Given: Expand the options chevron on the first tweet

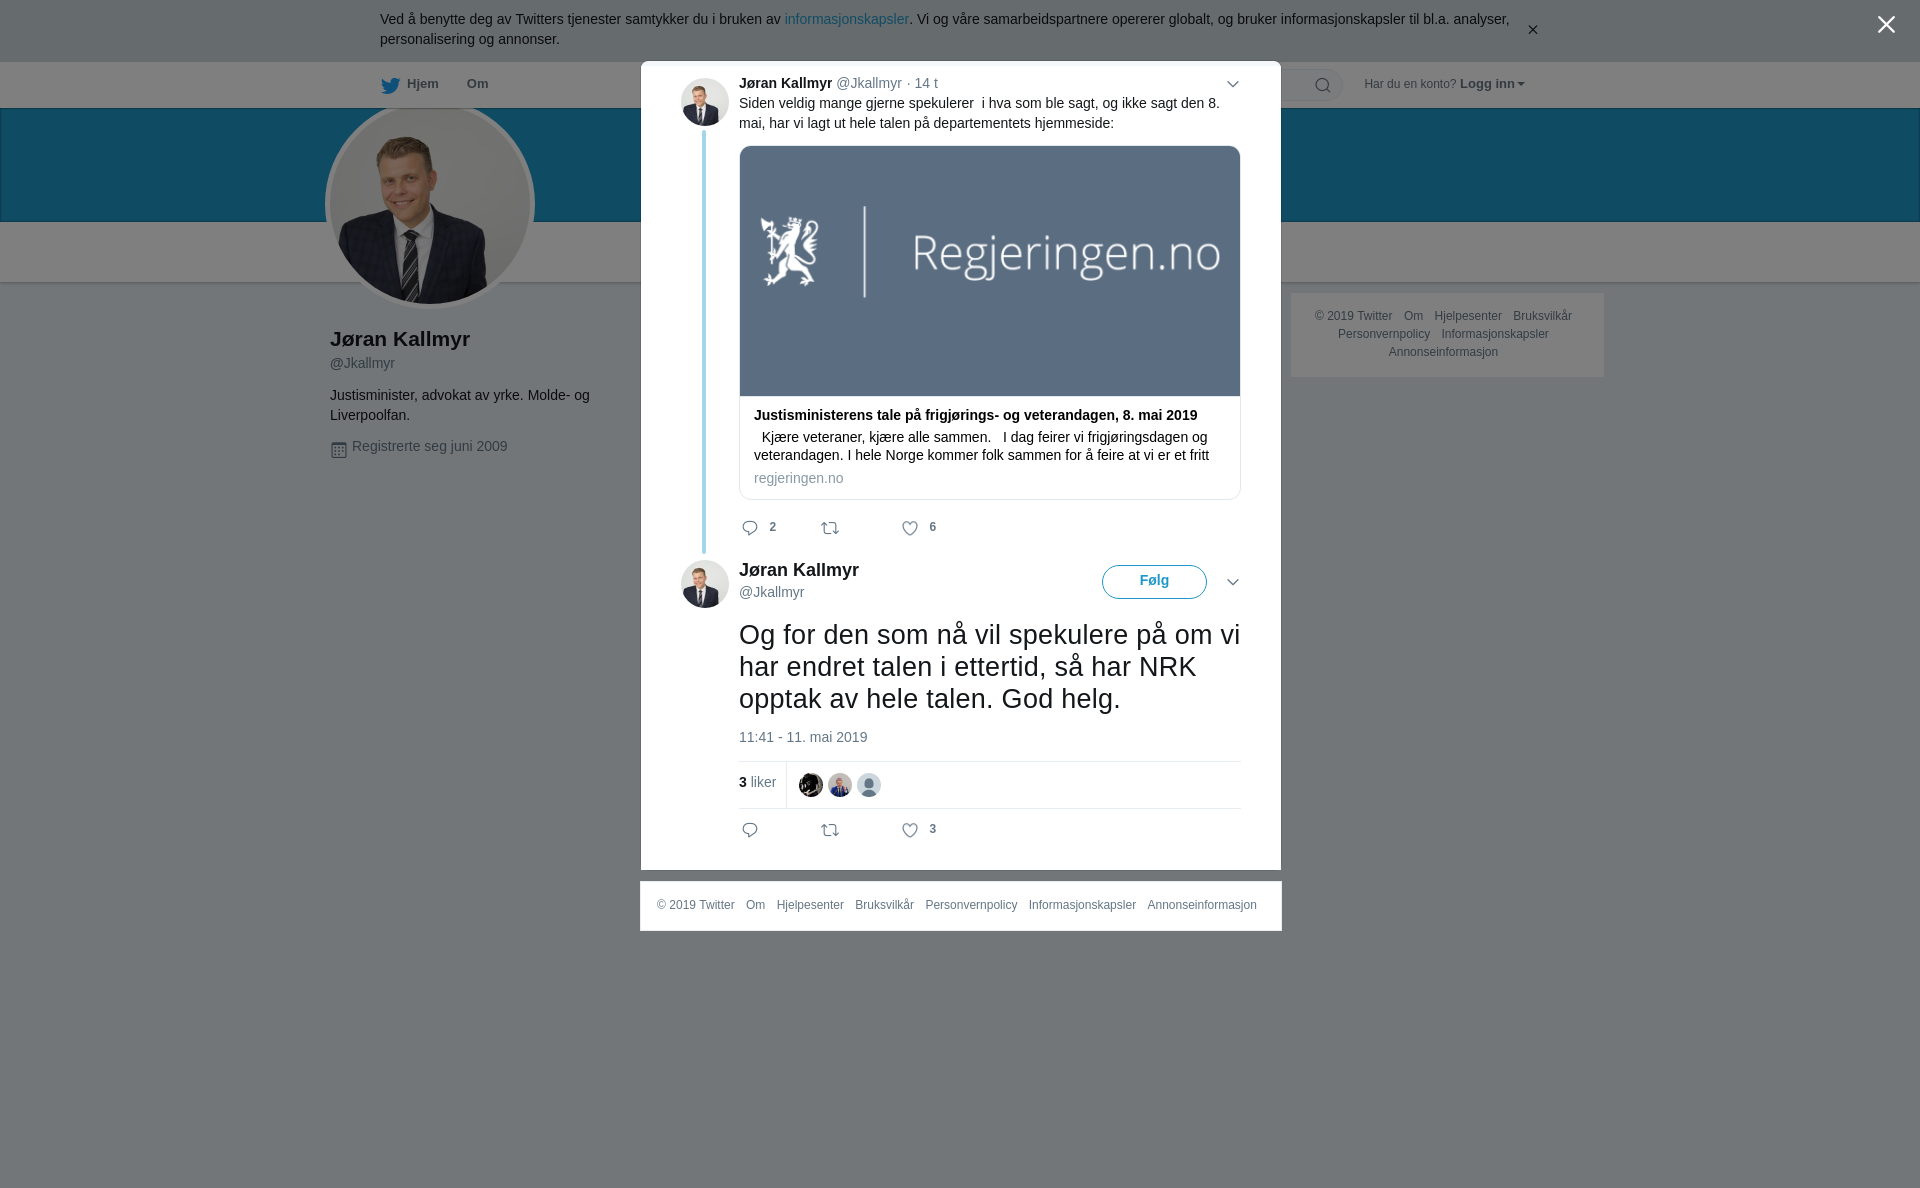Looking at the screenshot, I should tap(1233, 84).
